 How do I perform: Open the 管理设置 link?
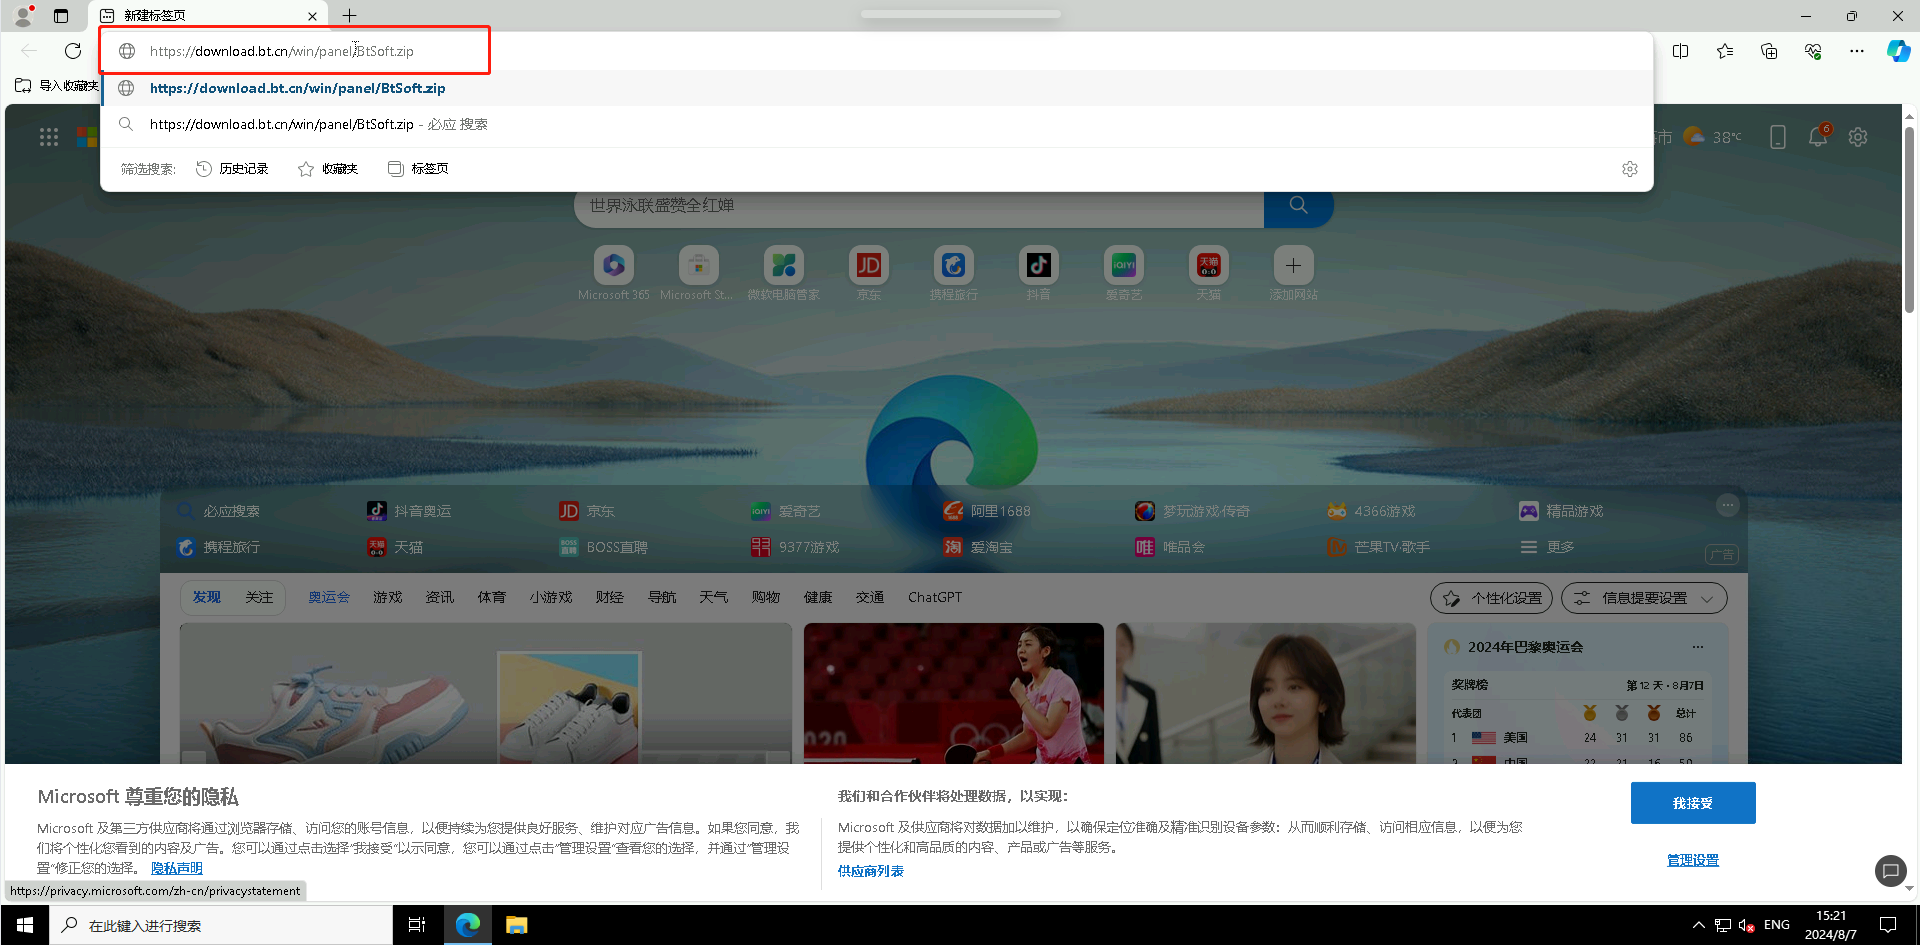tap(1693, 860)
